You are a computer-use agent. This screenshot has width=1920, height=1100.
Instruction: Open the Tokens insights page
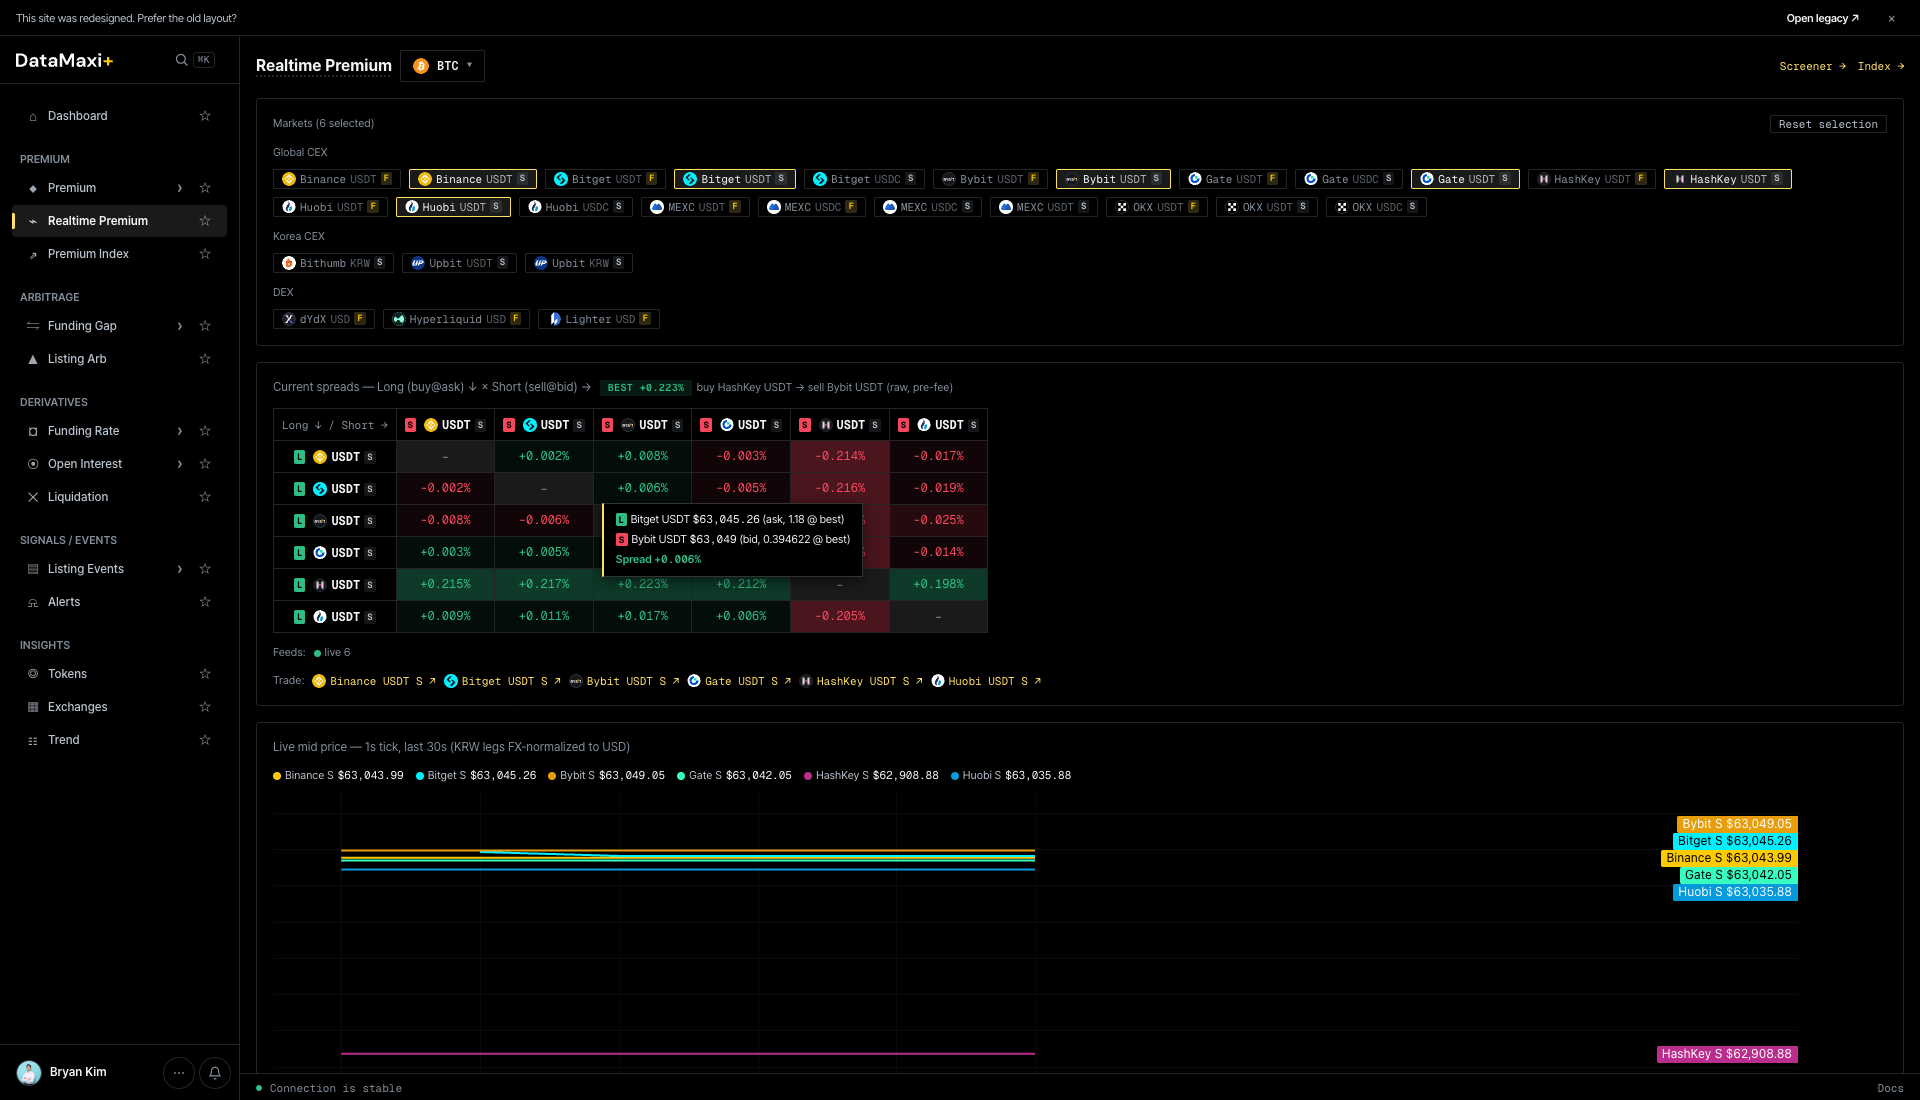[x=67, y=674]
